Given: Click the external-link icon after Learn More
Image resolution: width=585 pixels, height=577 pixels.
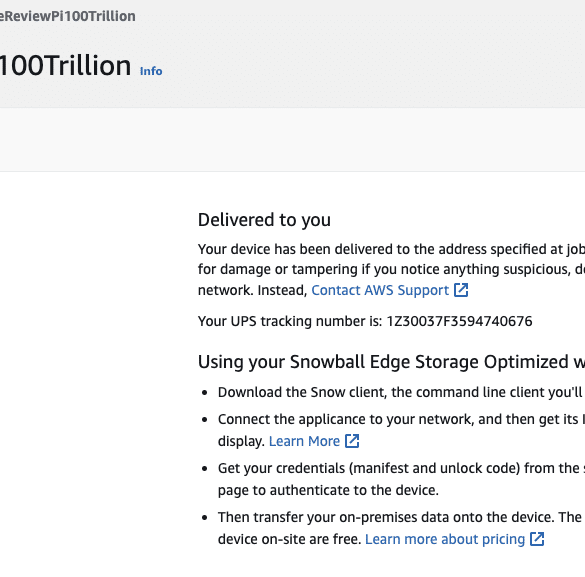Looking at the screenshot, I should coord(352,441).
